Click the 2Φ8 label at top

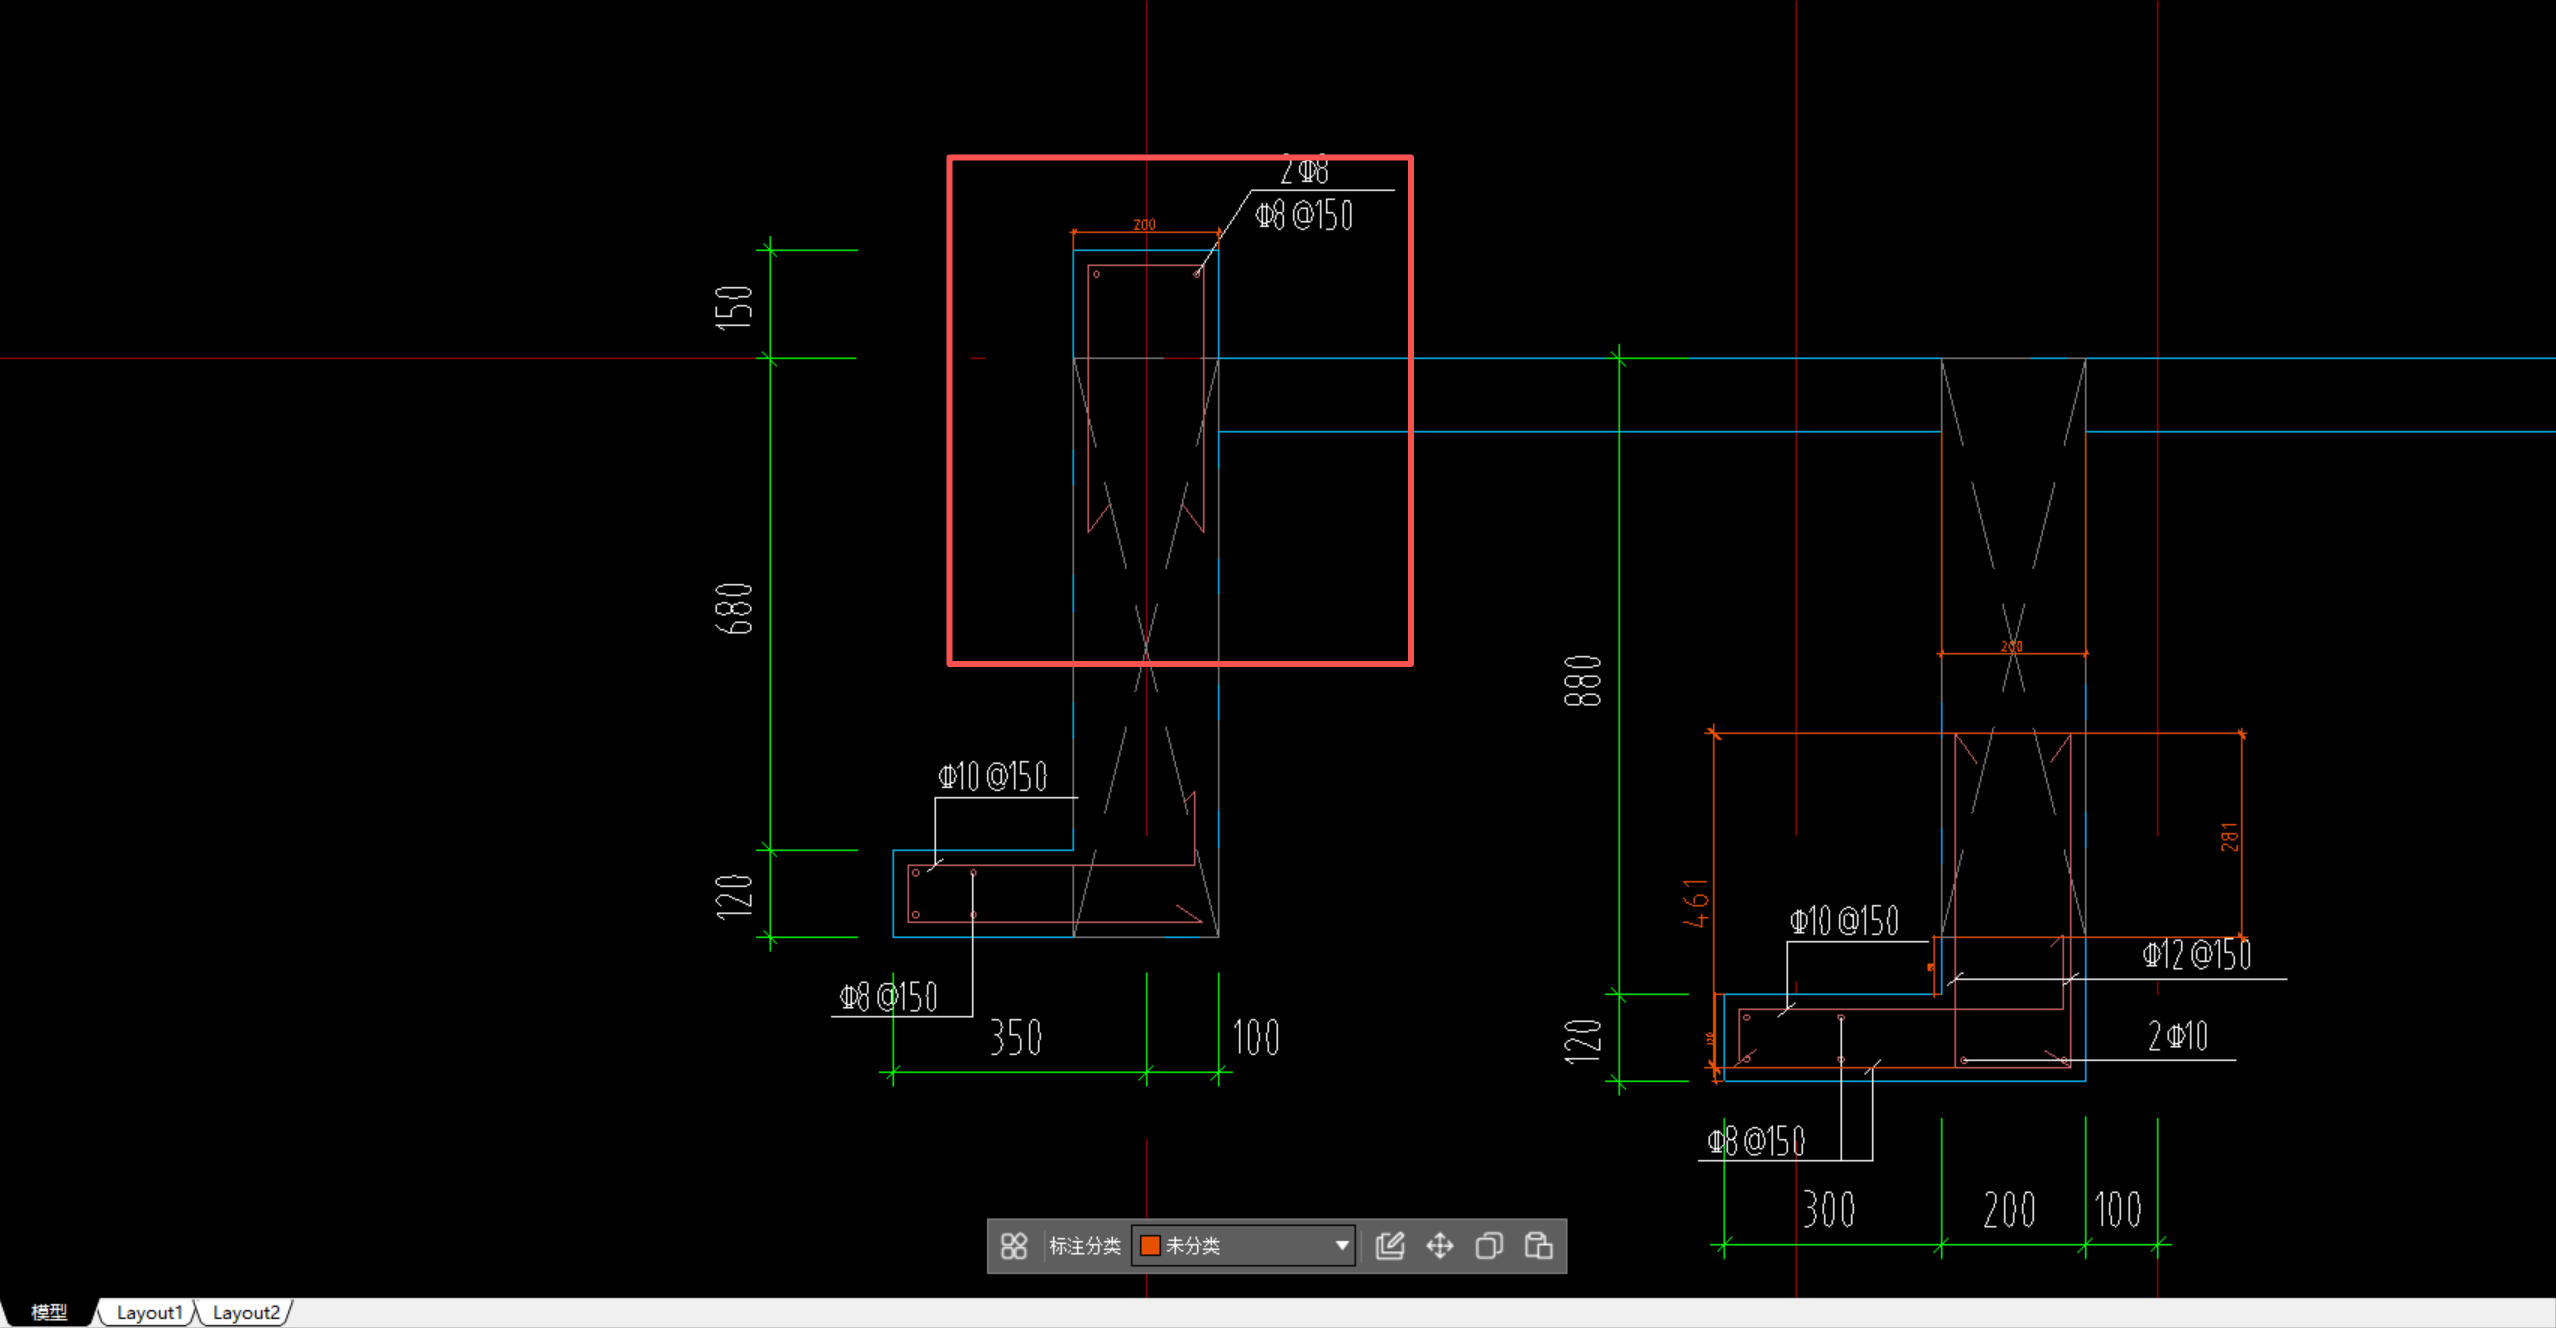pyautogui.click(x=1305, y=171)
